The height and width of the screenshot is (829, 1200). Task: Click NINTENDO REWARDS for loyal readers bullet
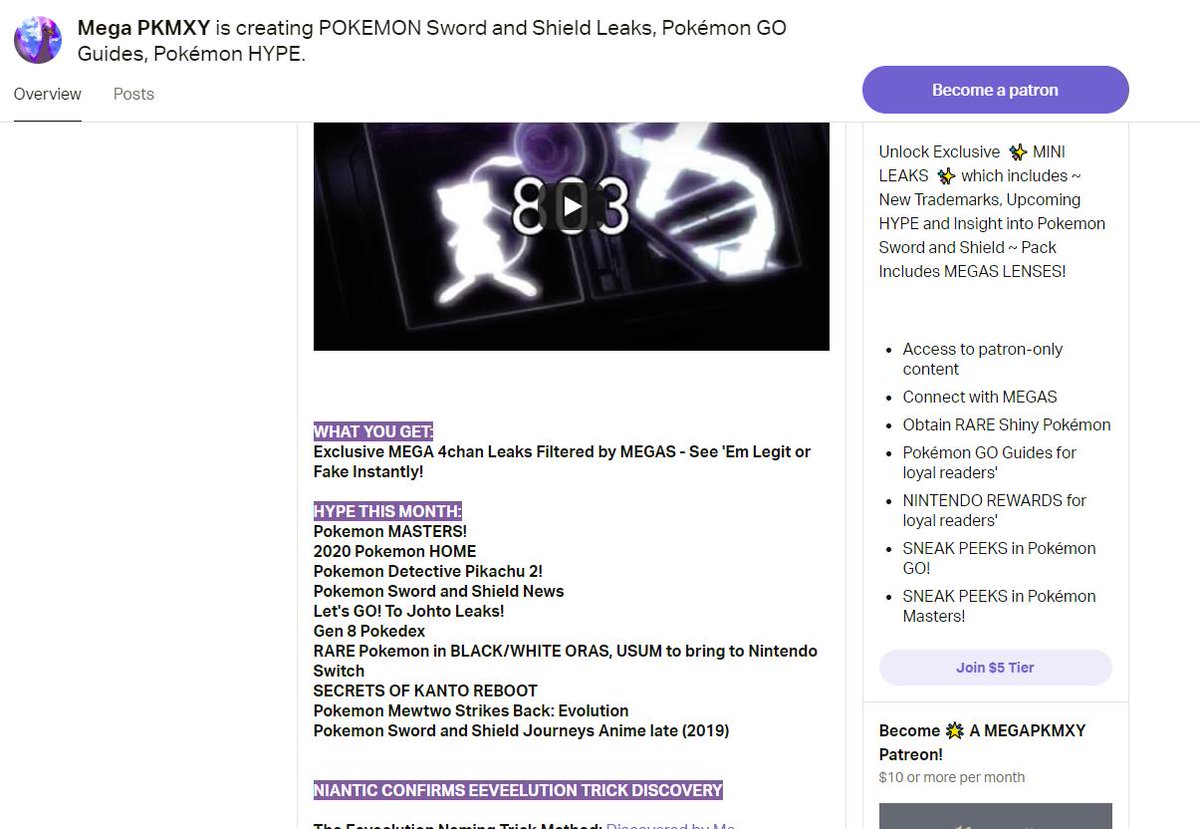tap(994, 511)
